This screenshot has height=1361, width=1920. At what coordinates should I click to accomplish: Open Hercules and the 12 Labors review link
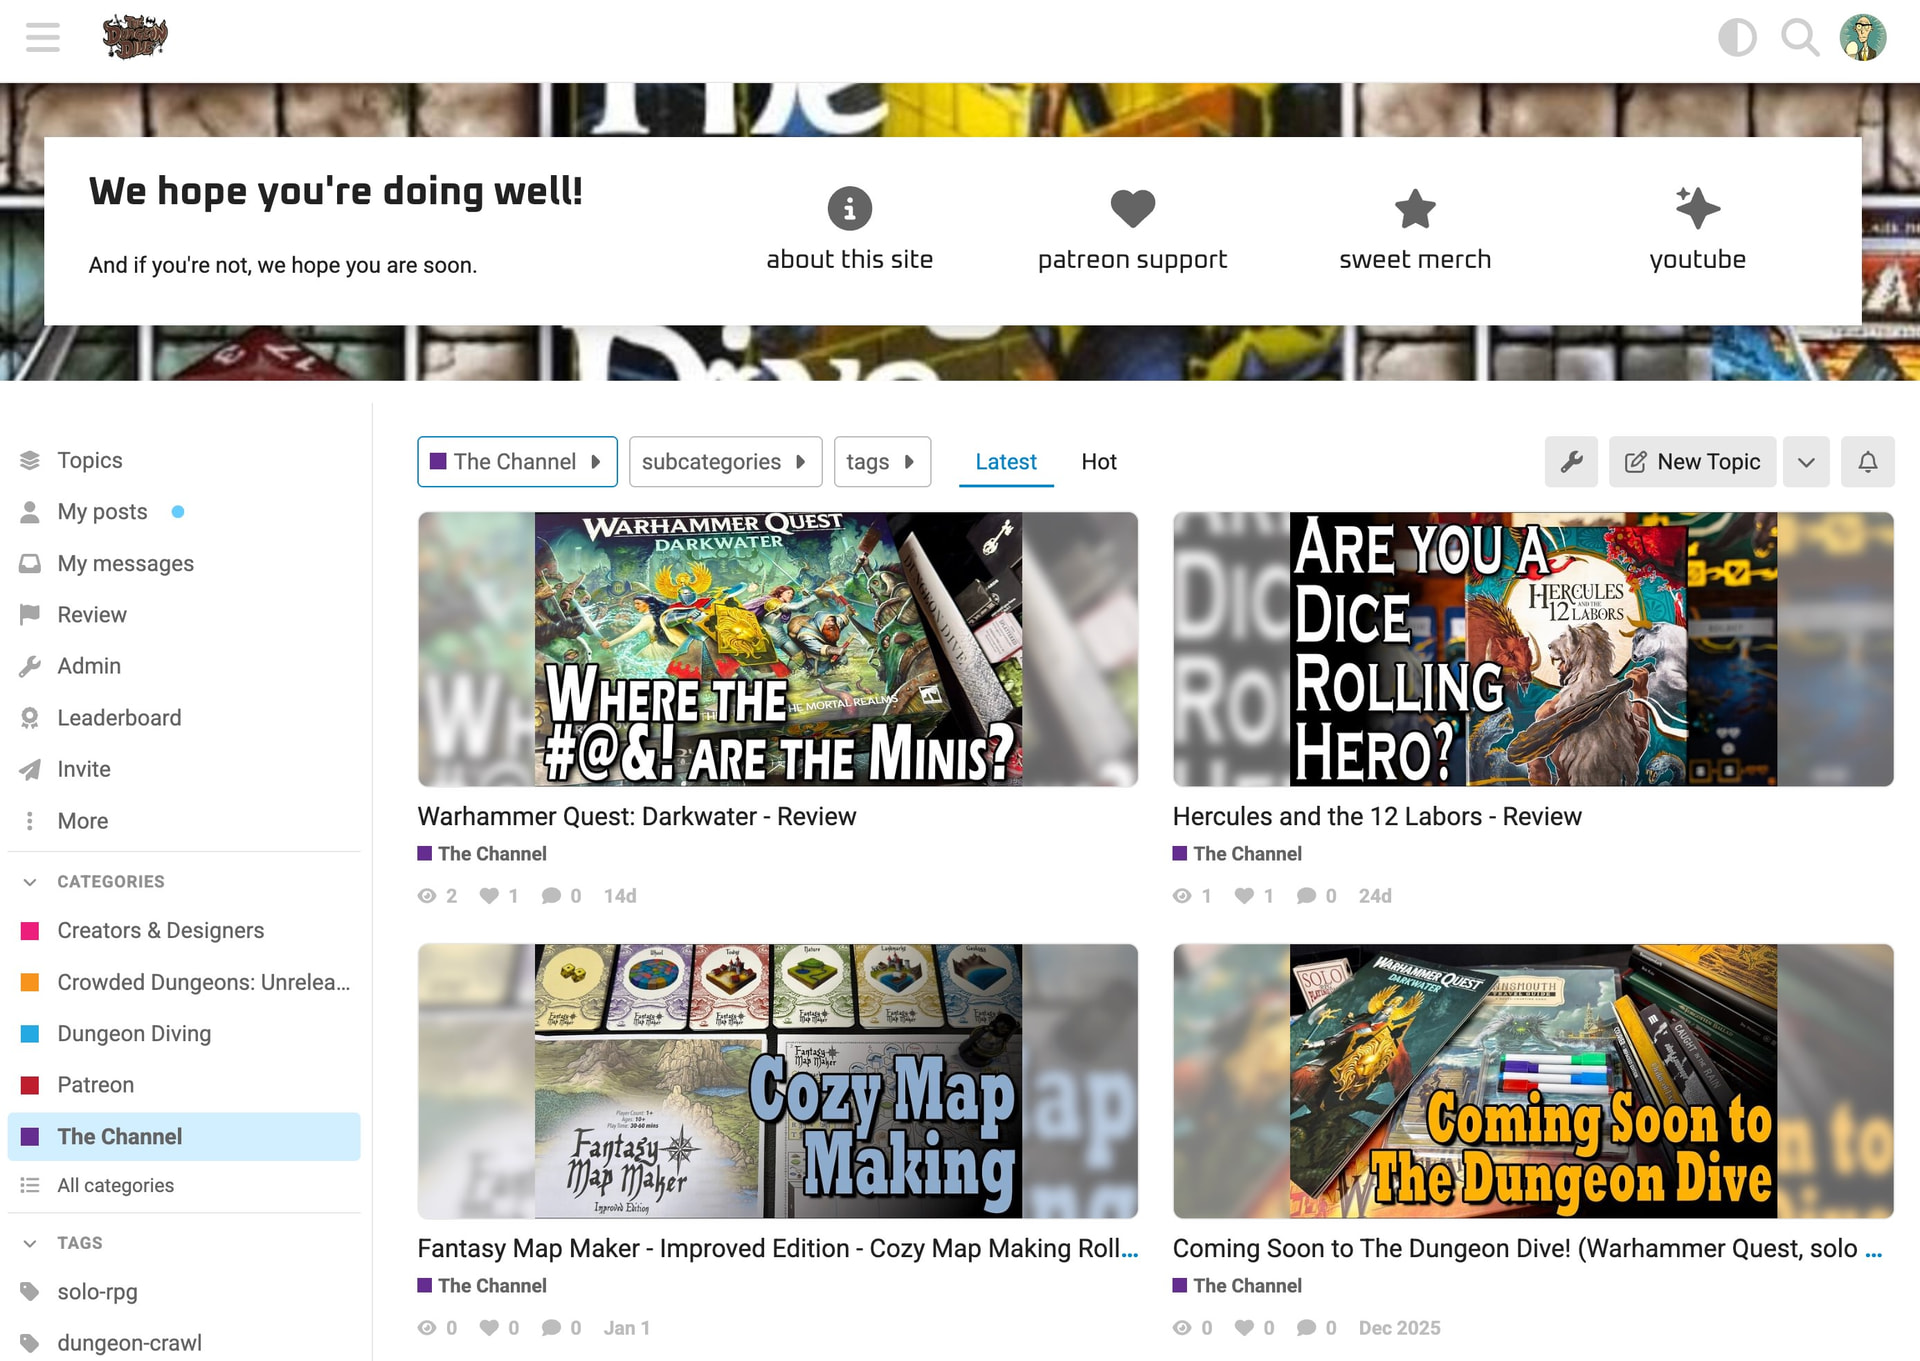(1376, 816)
